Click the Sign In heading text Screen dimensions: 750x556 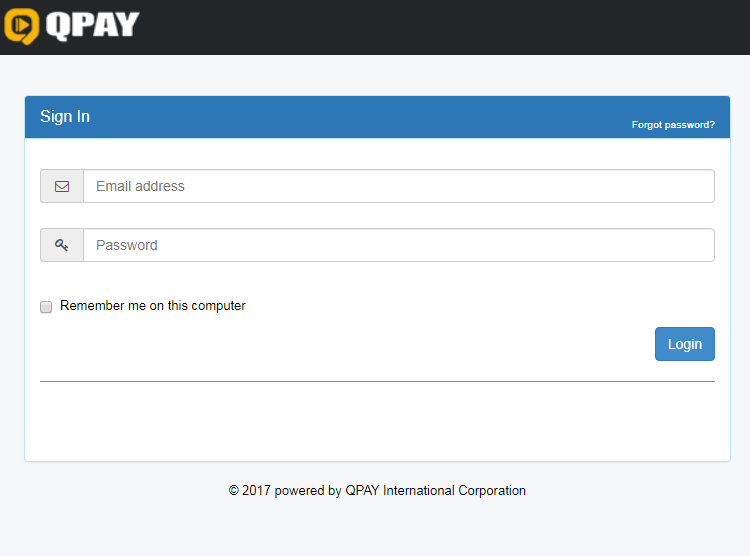click(x=65, y=117)
